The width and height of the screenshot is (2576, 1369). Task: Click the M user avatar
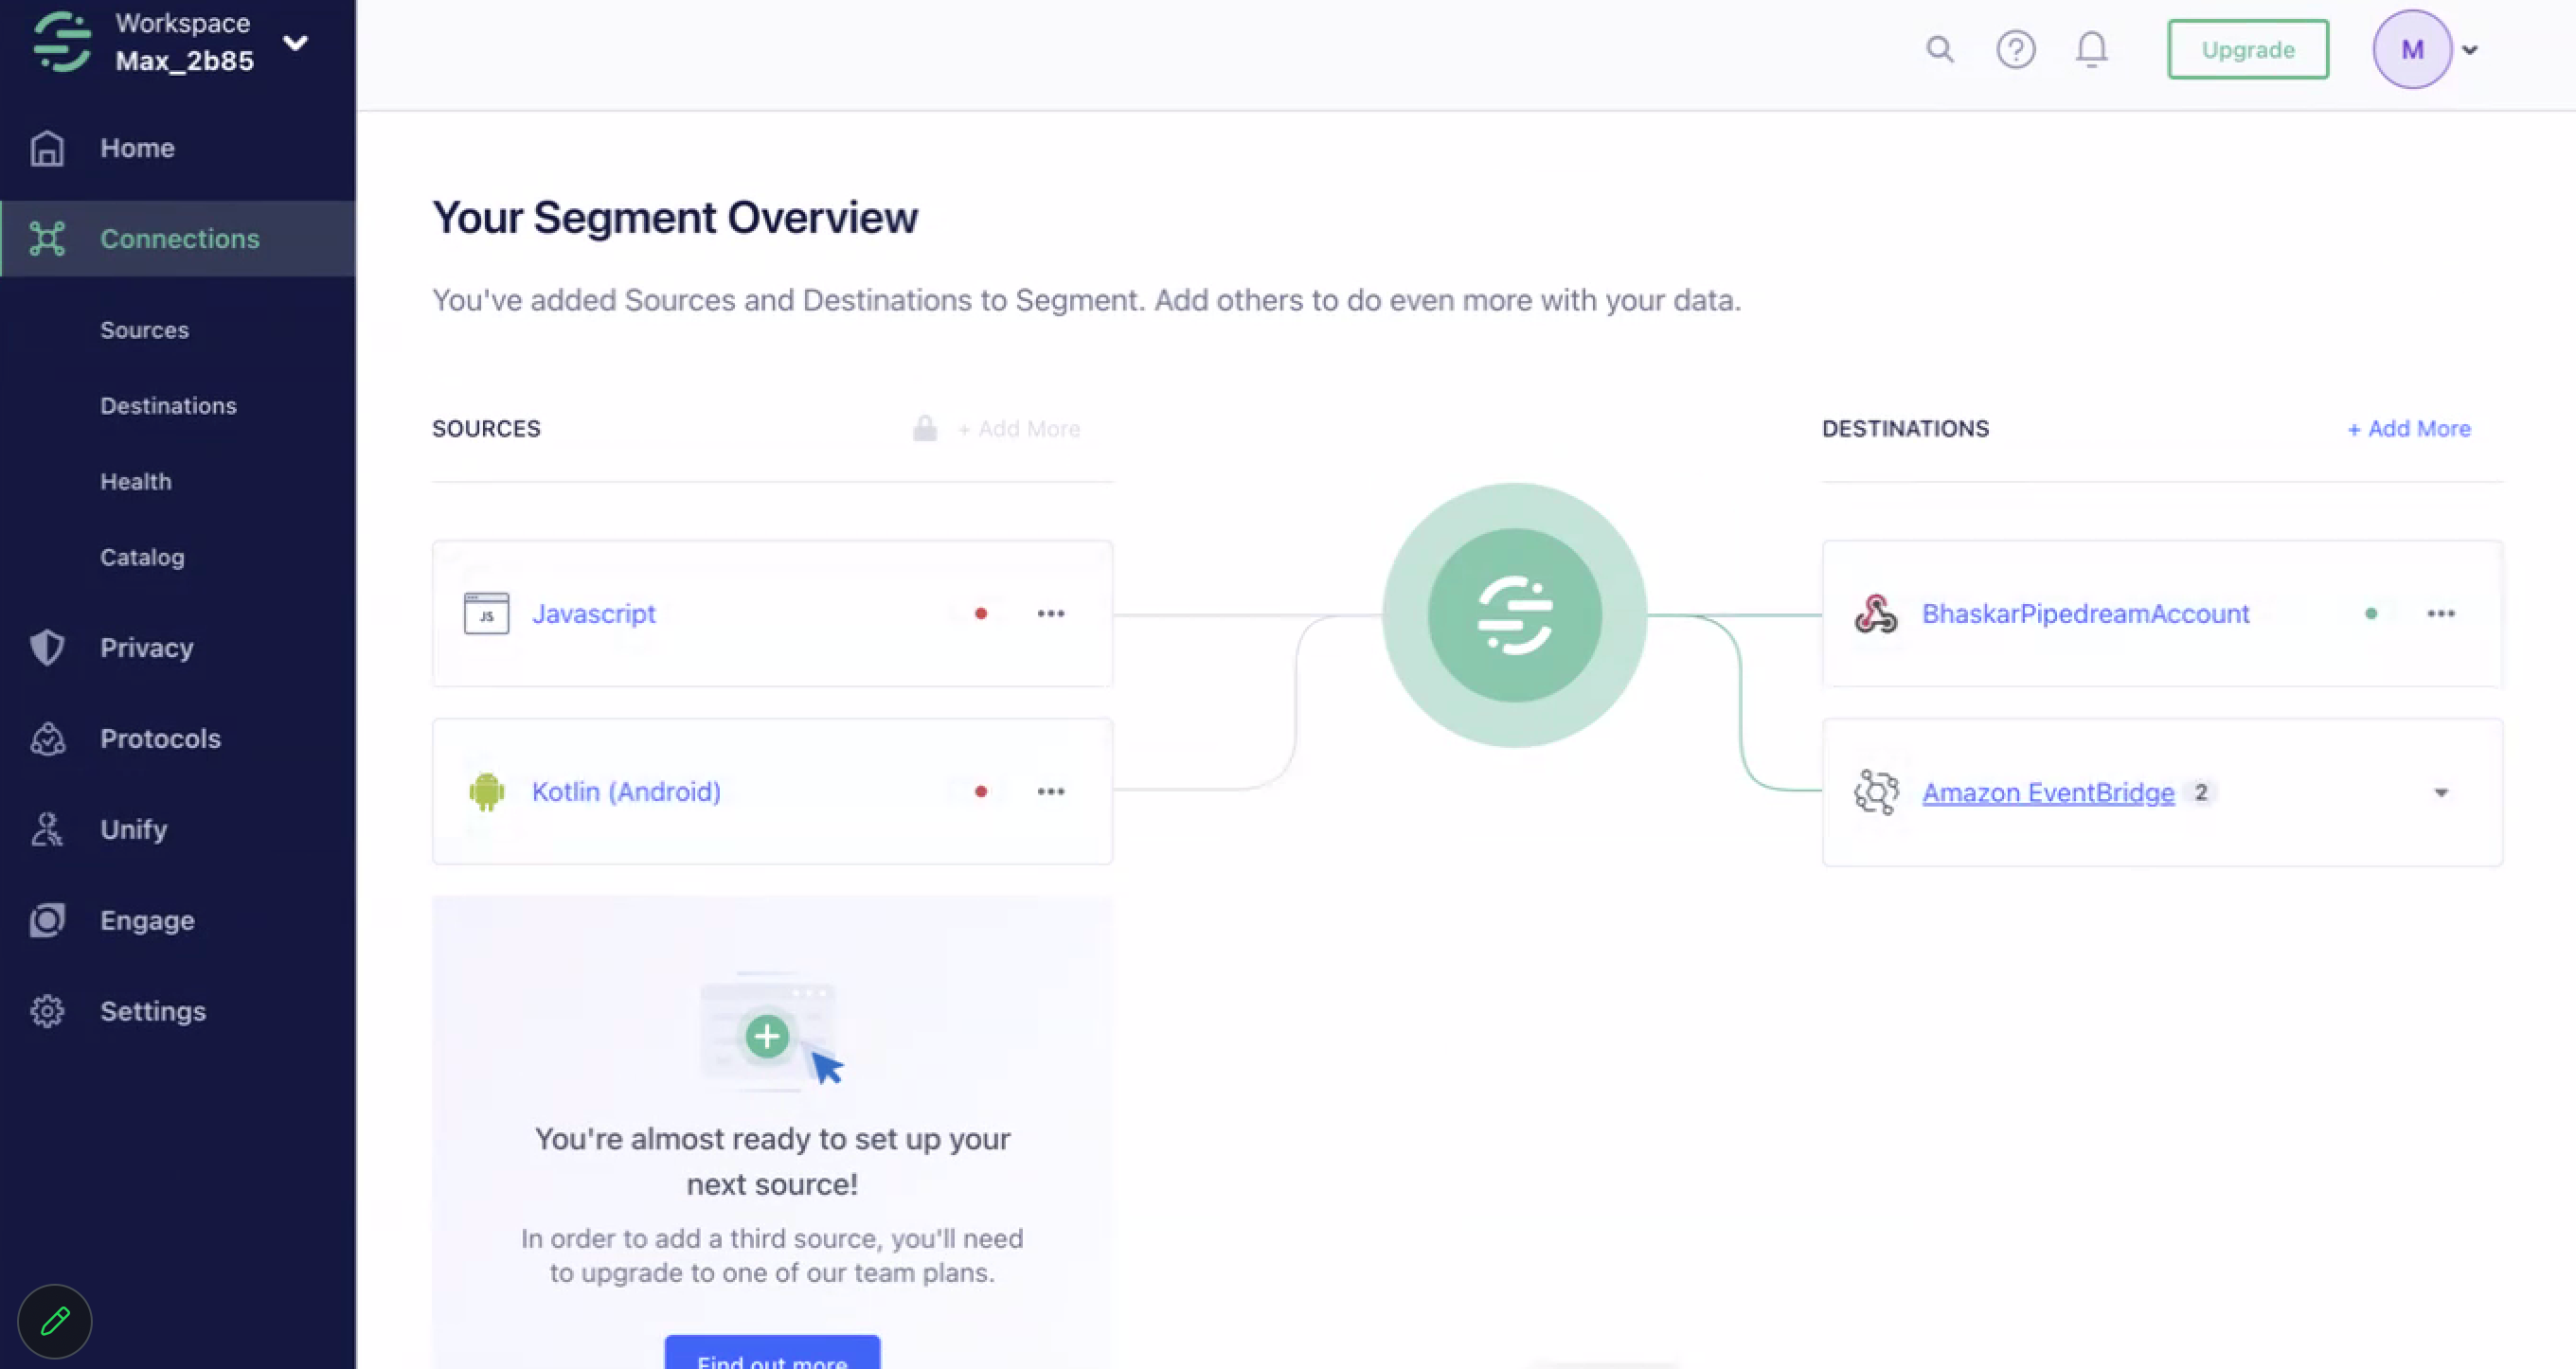[x=2412, y=49]
